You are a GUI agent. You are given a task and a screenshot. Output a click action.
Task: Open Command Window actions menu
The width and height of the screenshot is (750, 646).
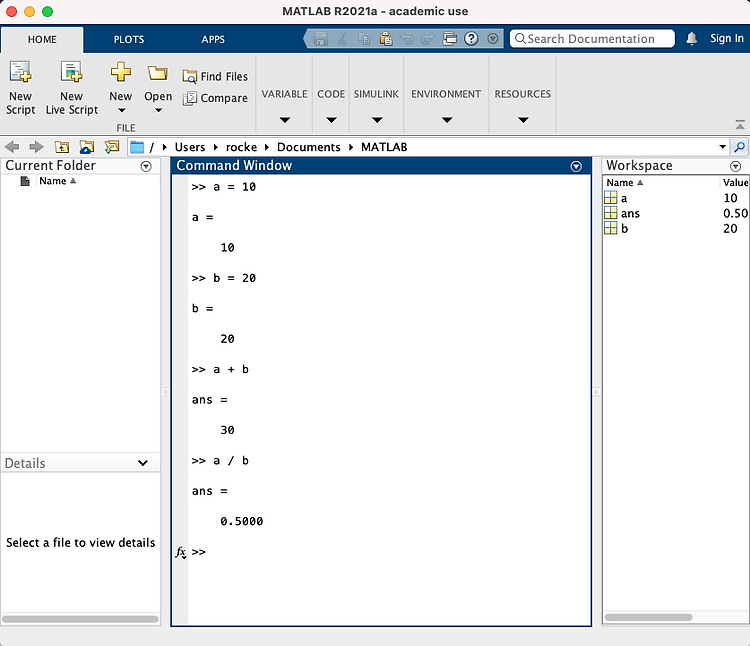(x=576, y=166)
